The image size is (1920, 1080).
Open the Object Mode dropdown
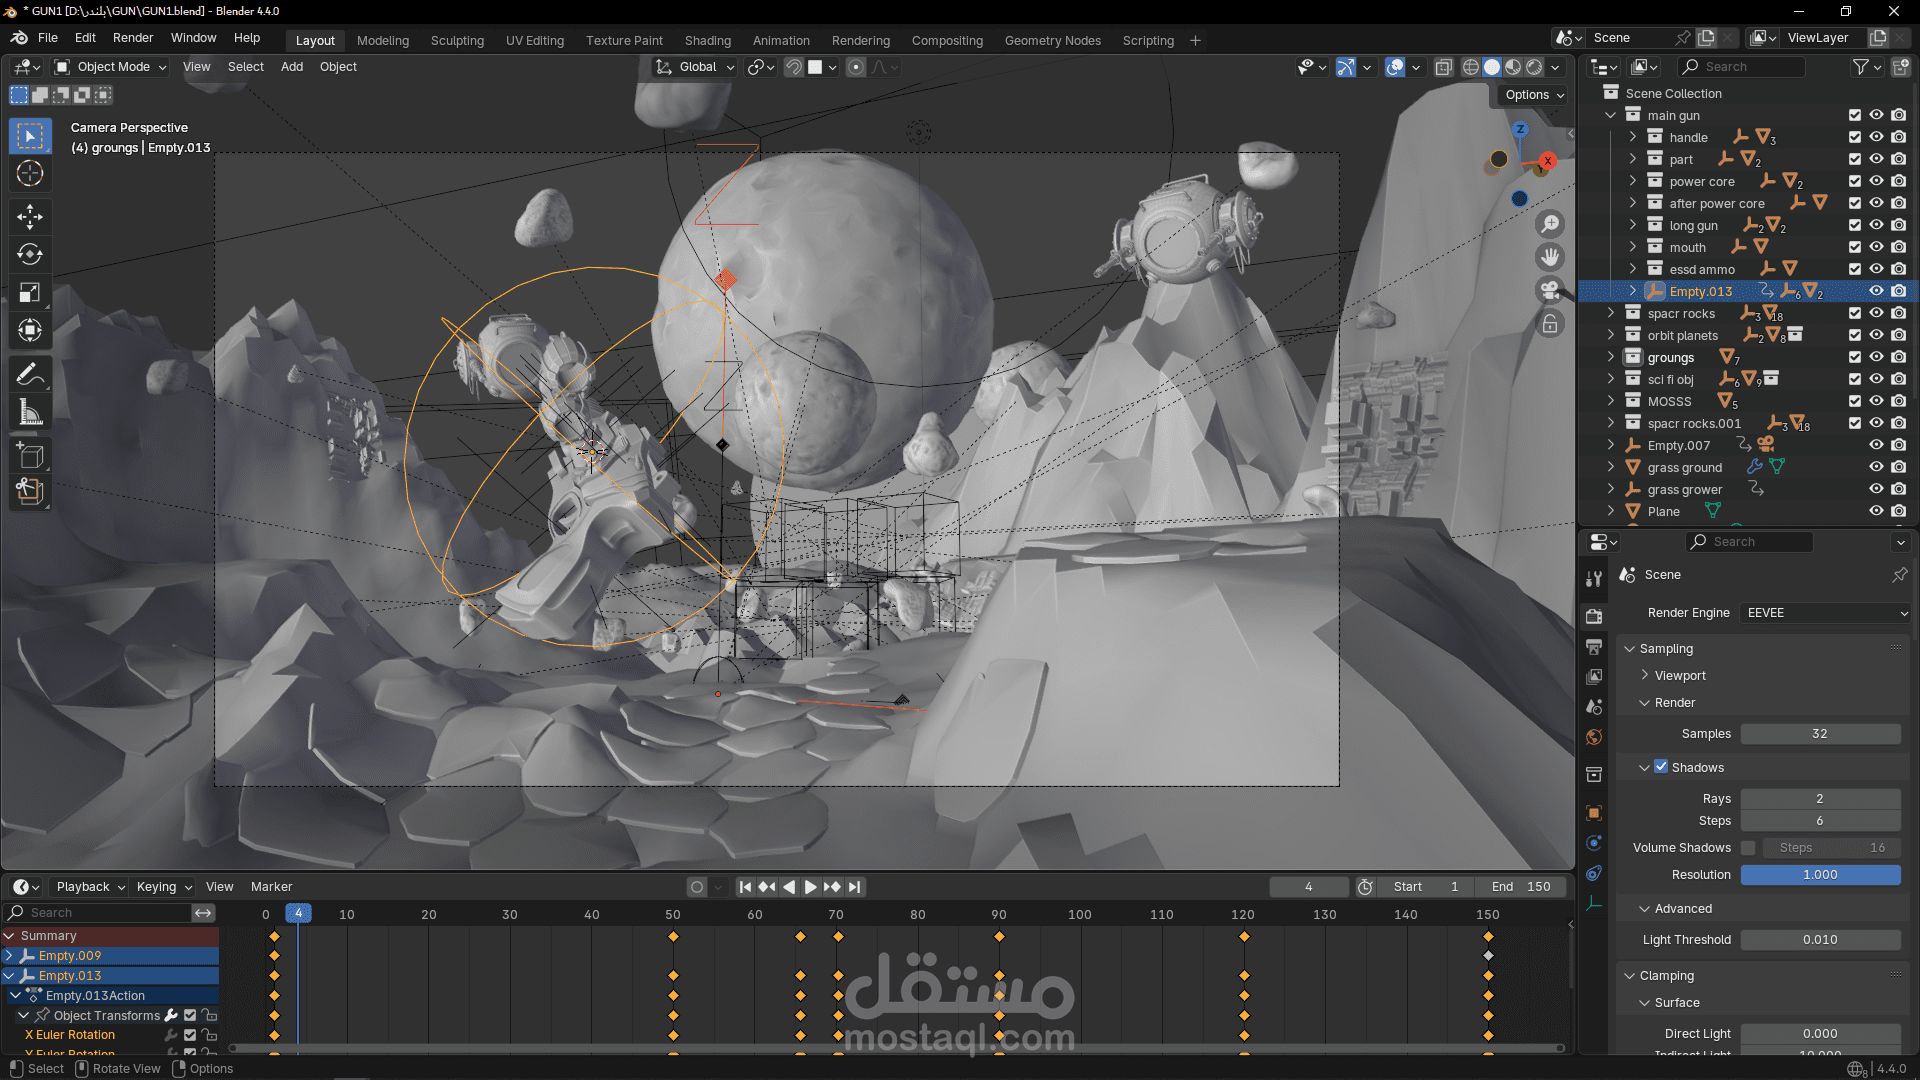point(112,67)
